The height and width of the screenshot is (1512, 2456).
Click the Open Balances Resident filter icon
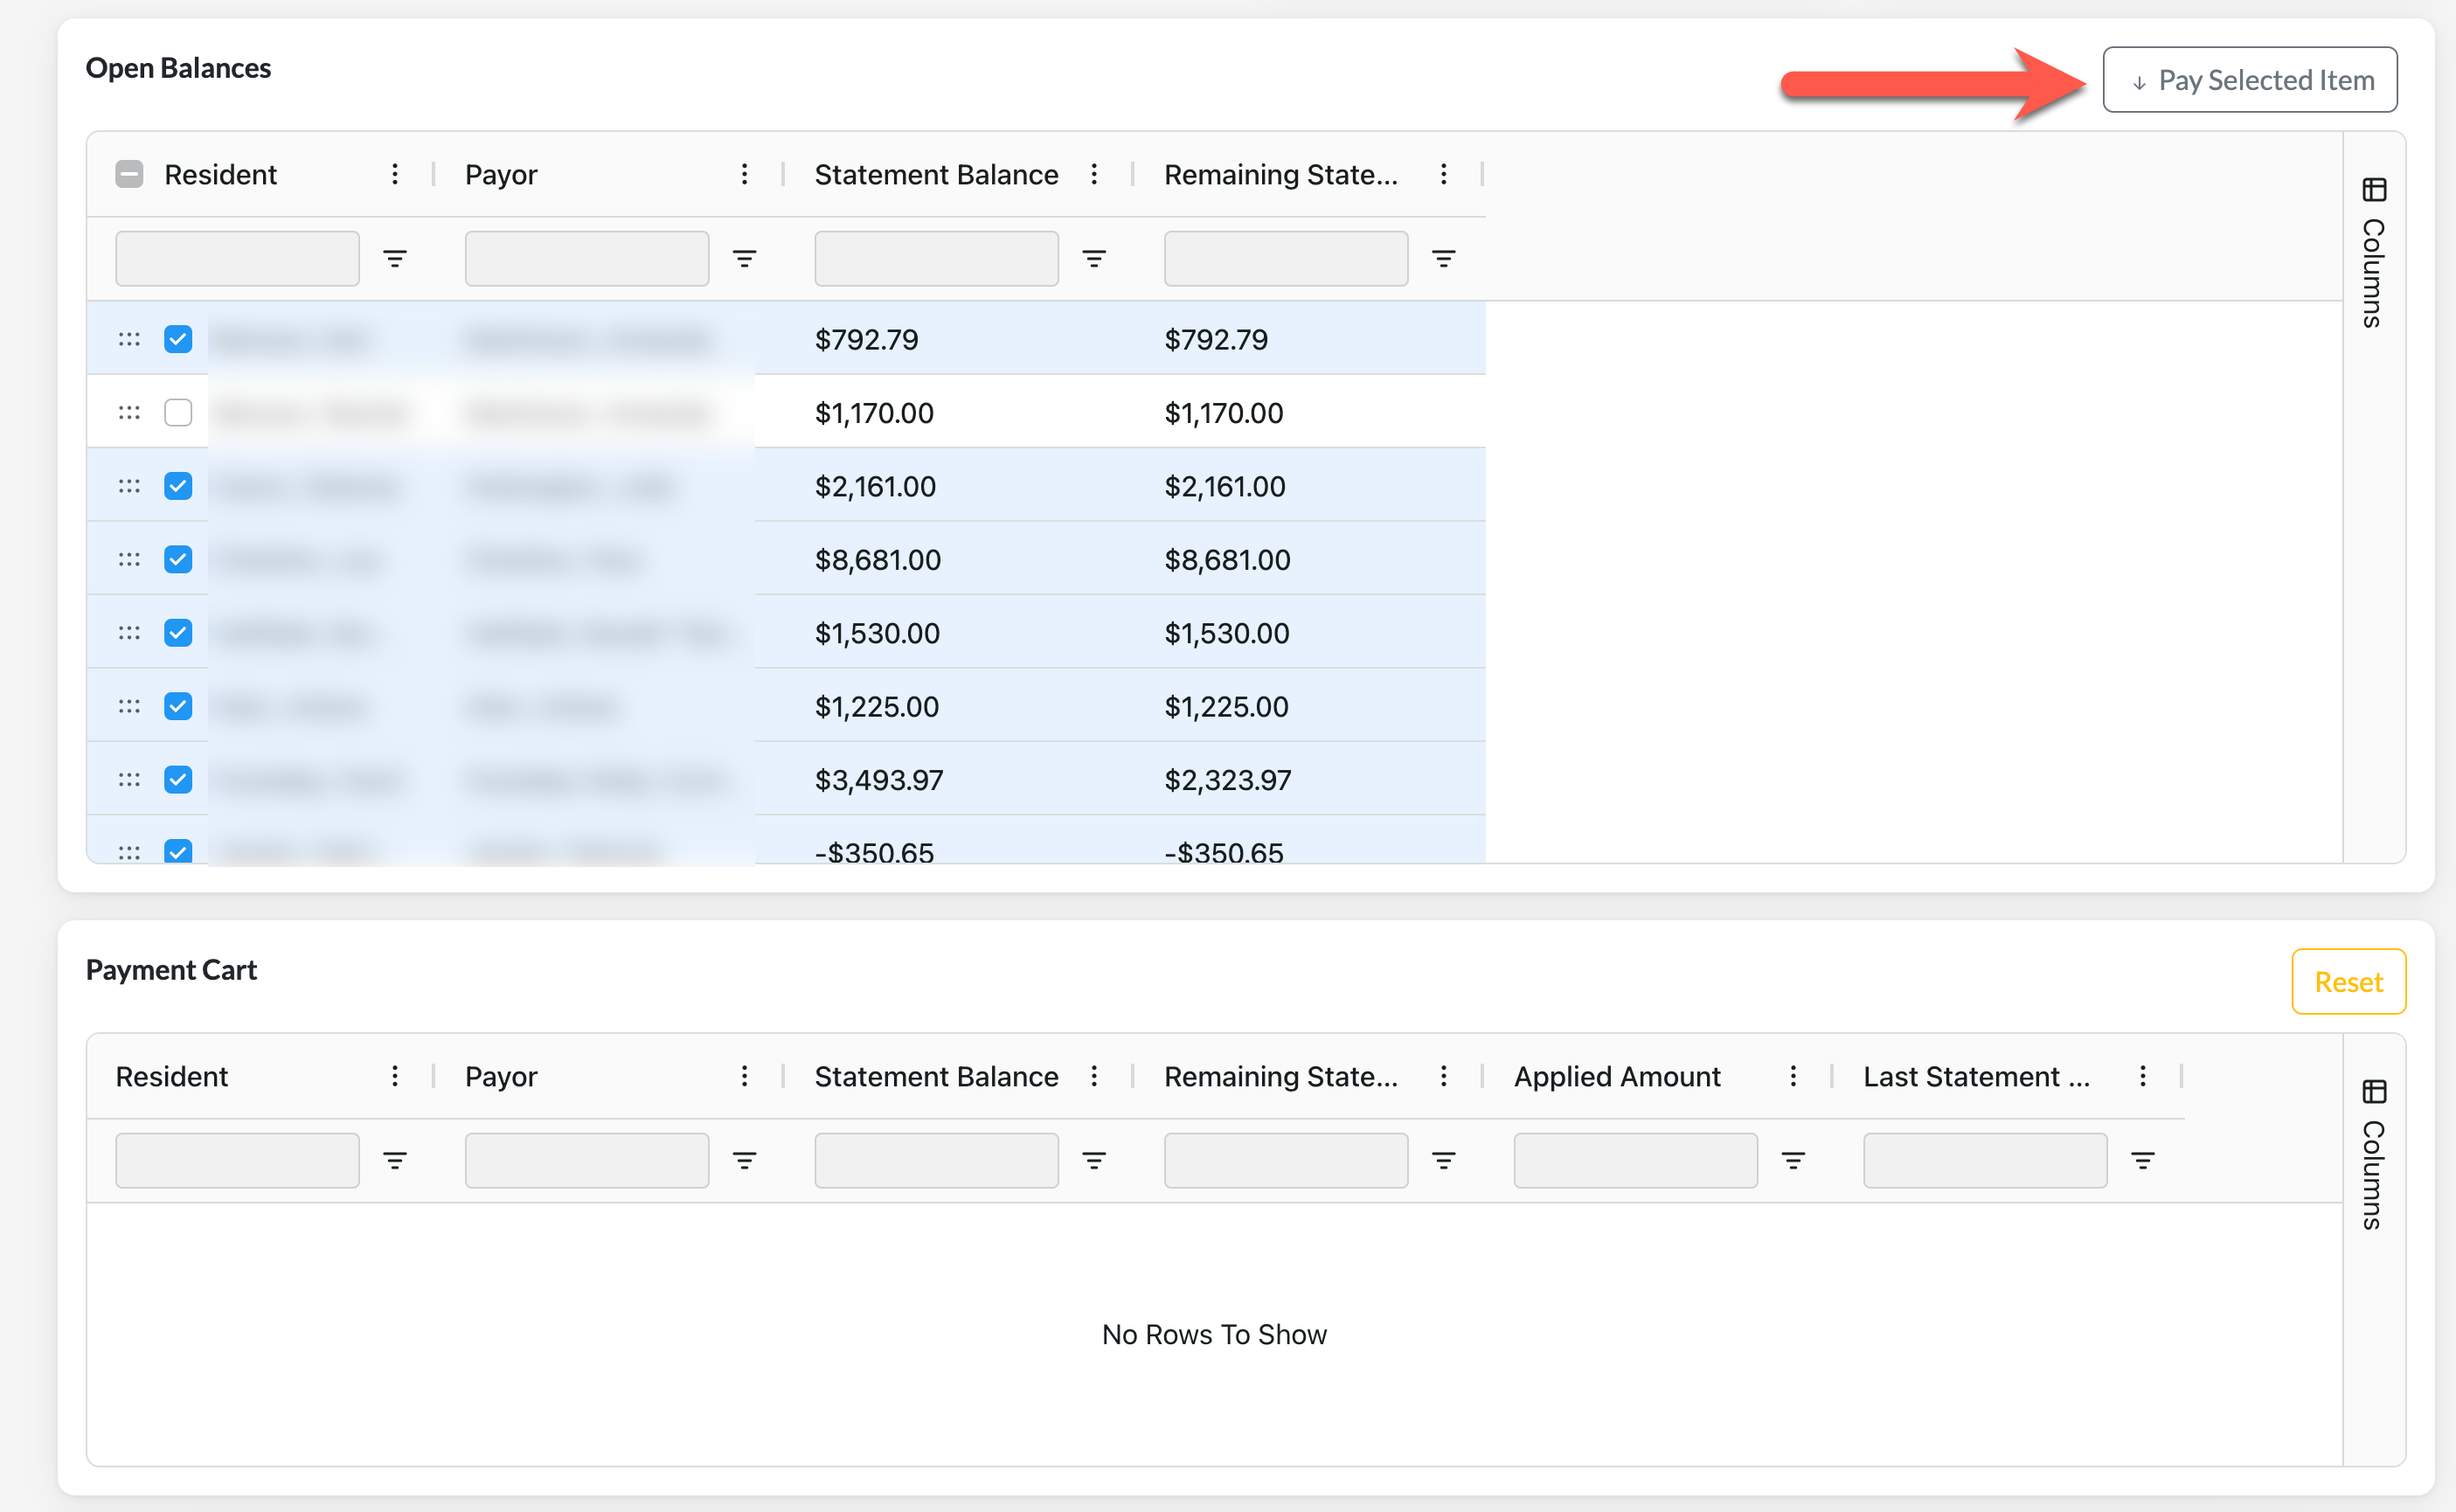[x=395, y=259]
